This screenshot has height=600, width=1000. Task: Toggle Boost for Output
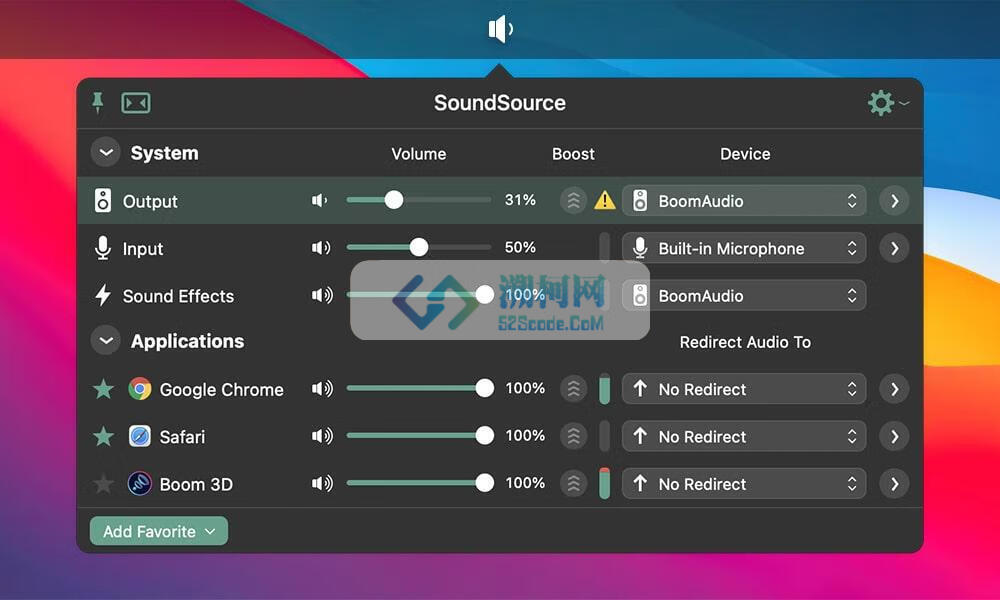[573, 201]
